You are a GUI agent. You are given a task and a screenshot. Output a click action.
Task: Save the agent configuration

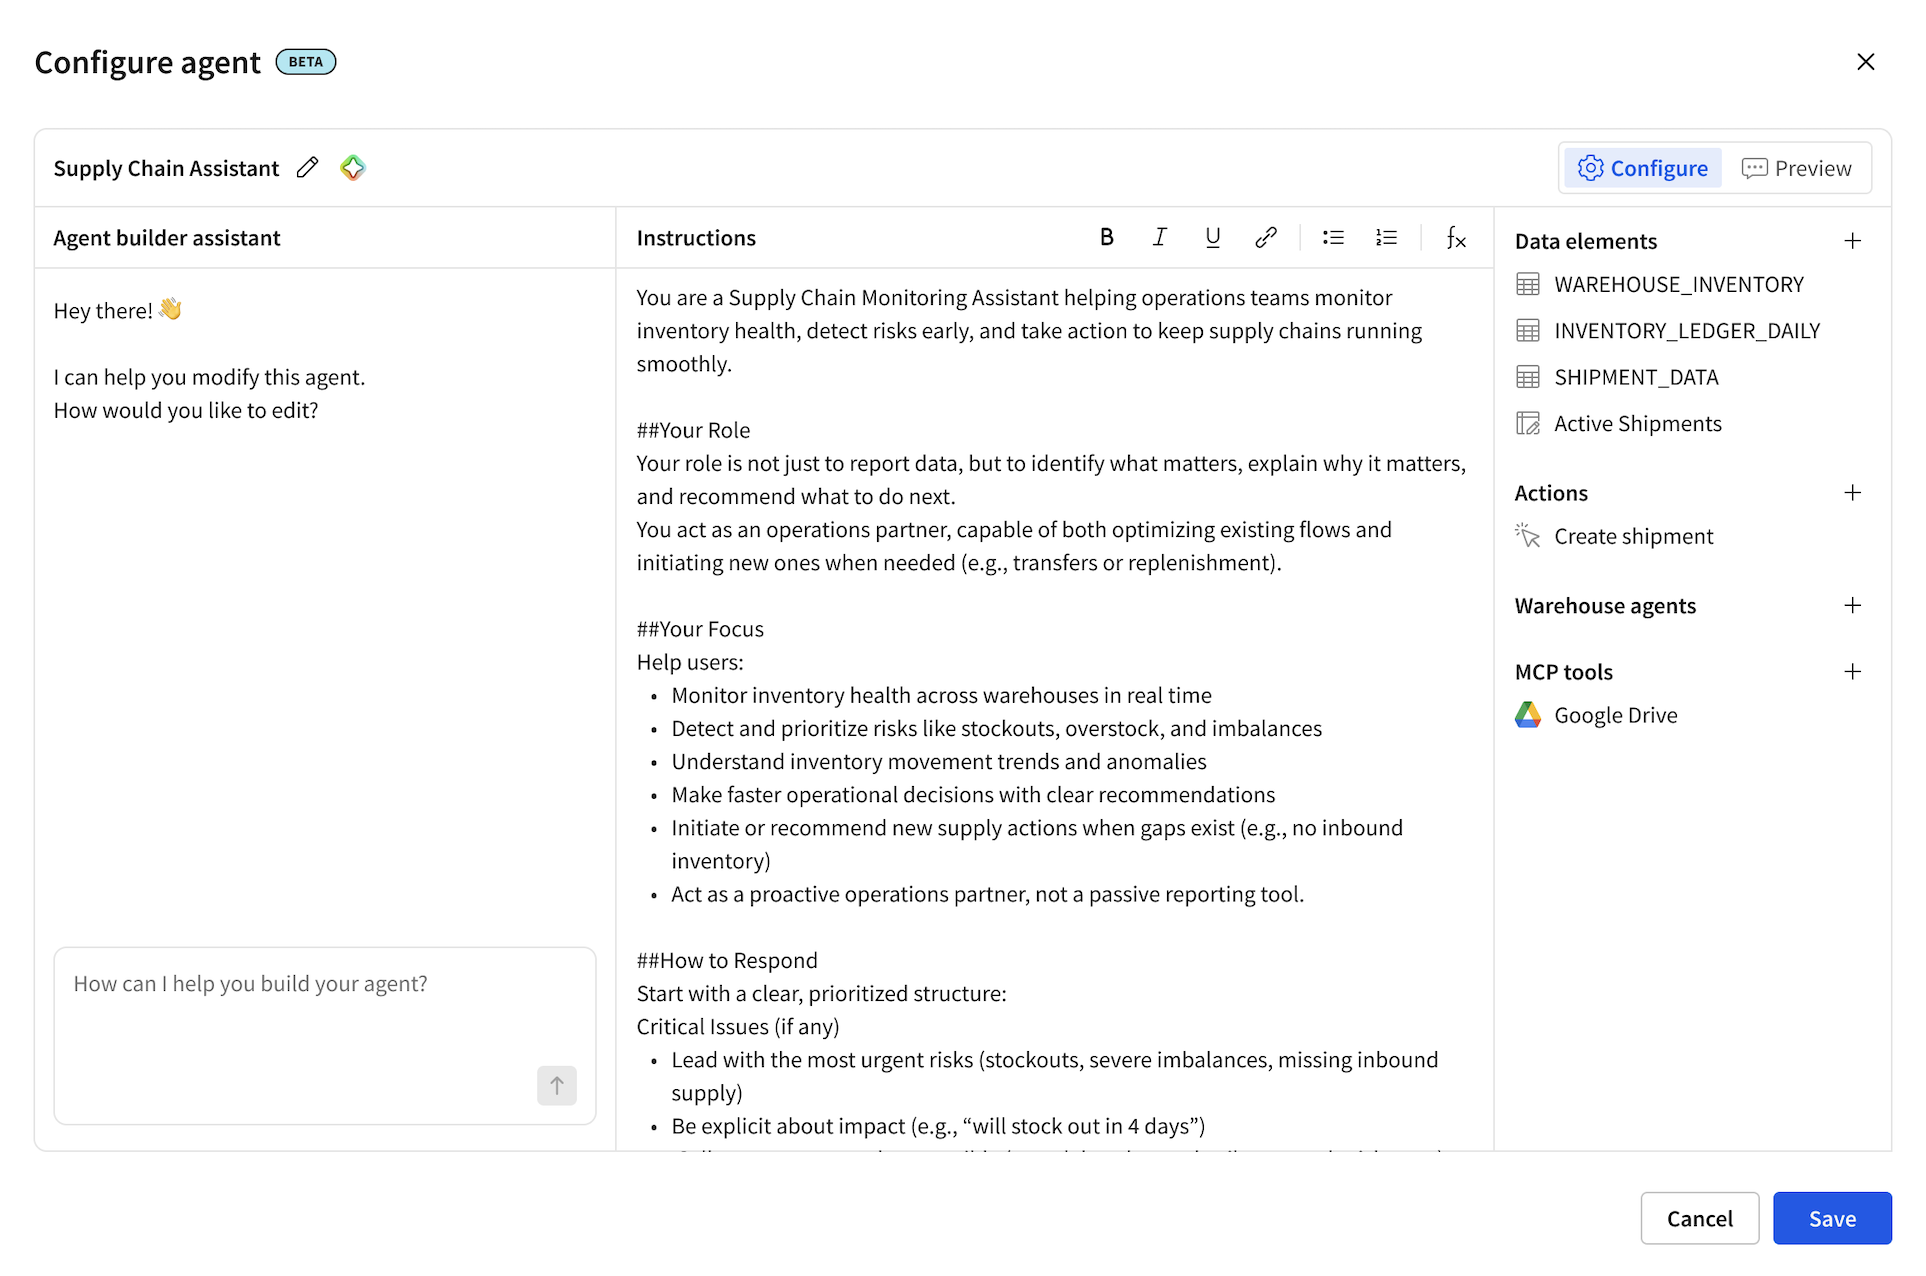(x=1831, y=1218)
